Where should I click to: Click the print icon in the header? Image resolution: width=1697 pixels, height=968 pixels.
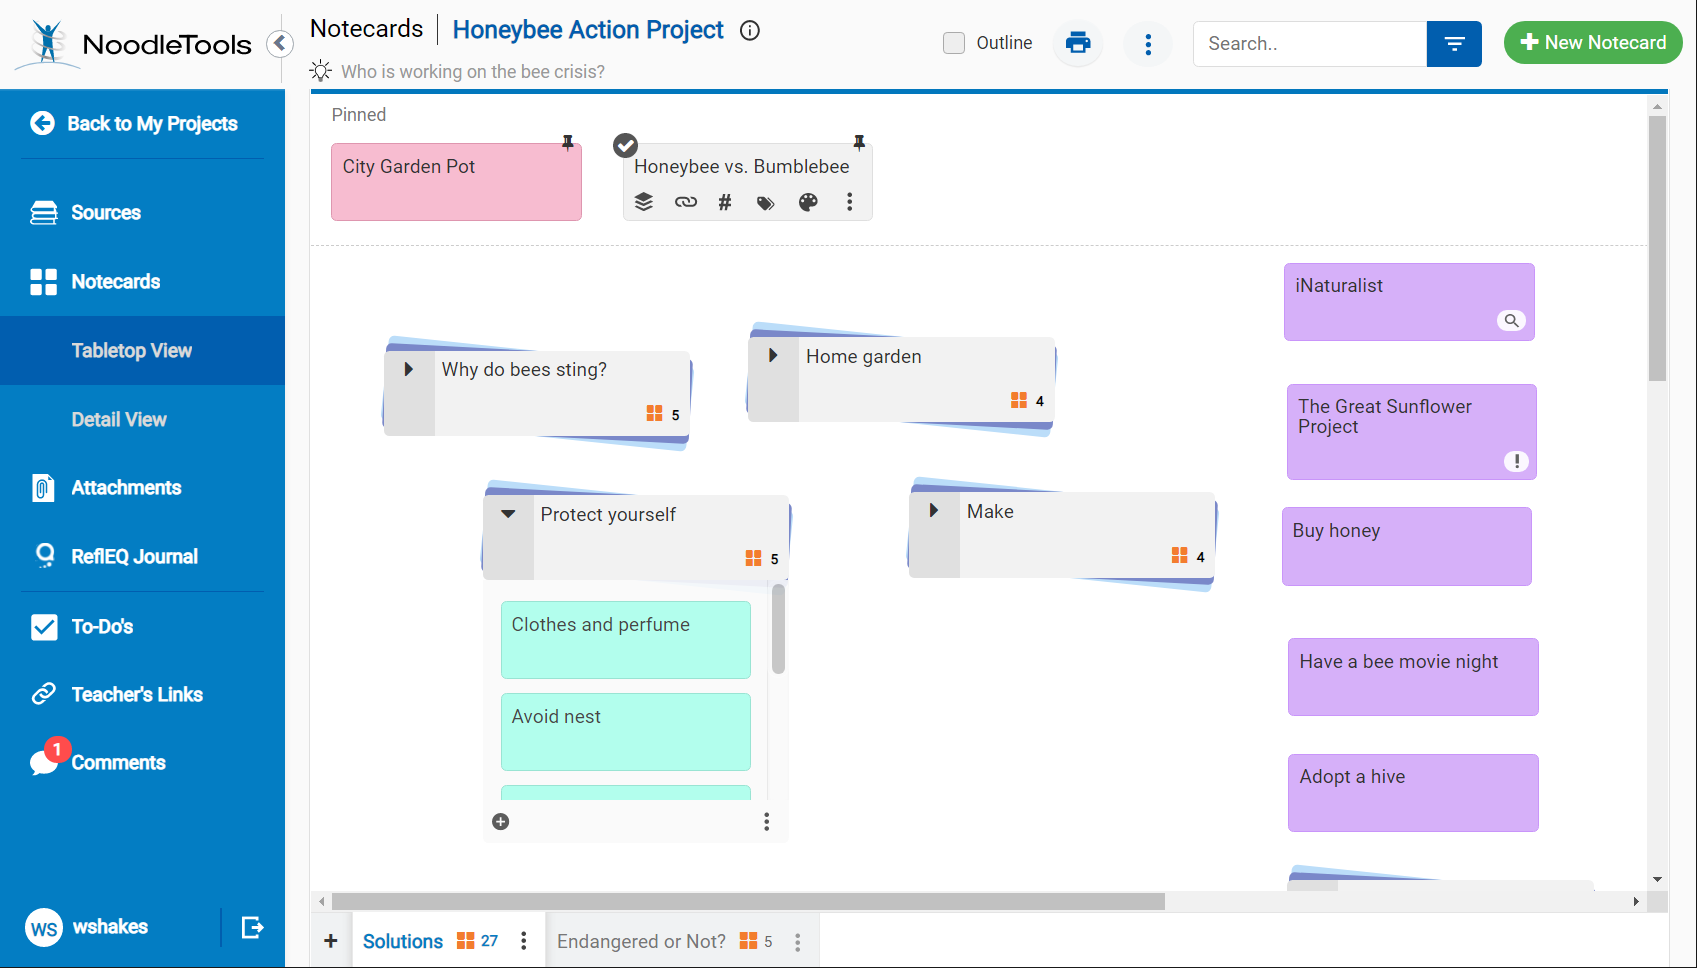point(1077,43)
